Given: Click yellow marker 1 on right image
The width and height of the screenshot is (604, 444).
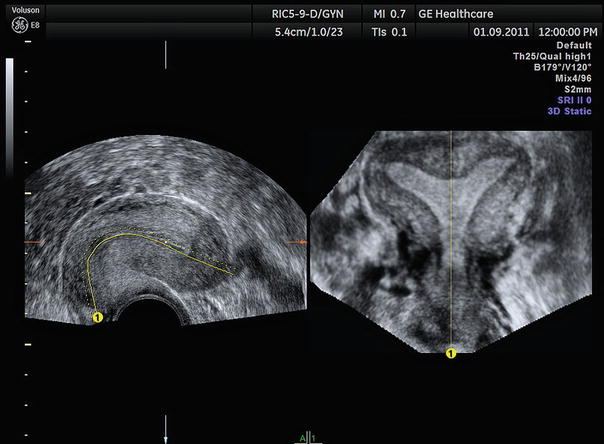Looking at the screenshot, I should 451,352.
